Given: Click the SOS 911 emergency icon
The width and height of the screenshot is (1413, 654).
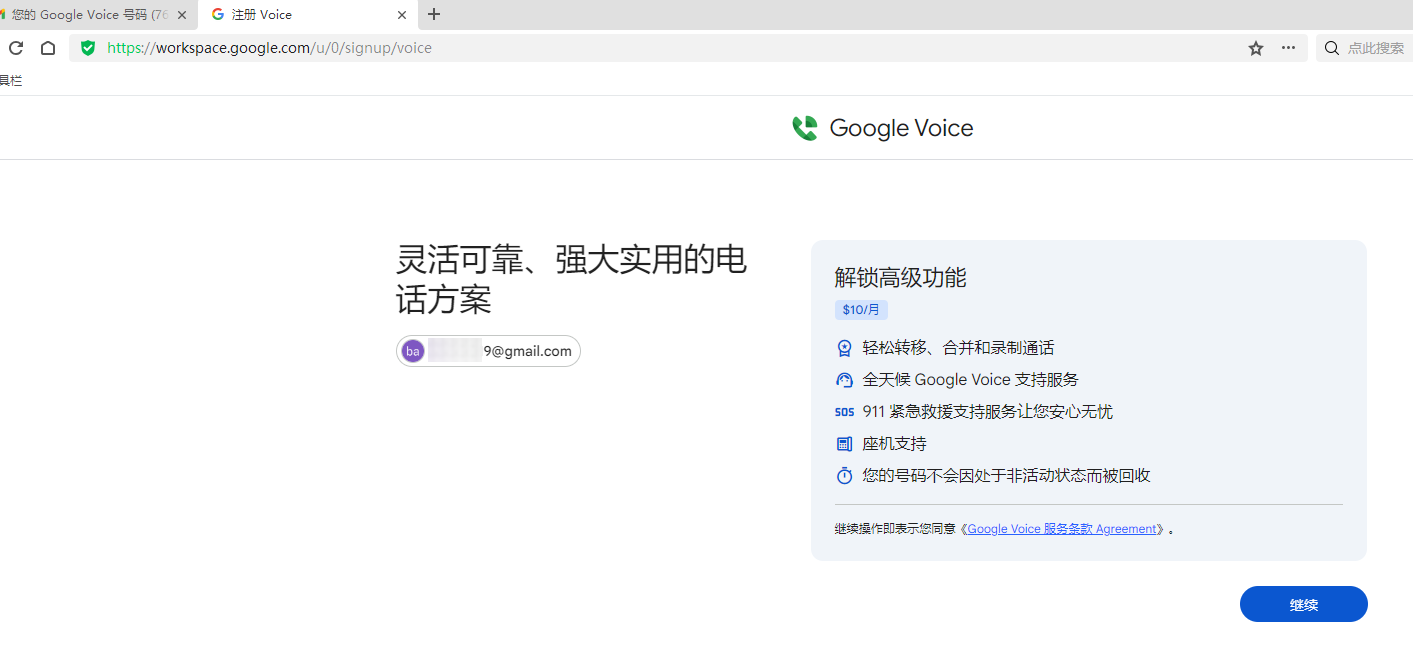Looking at the screenshot, I should pos(844,412).
